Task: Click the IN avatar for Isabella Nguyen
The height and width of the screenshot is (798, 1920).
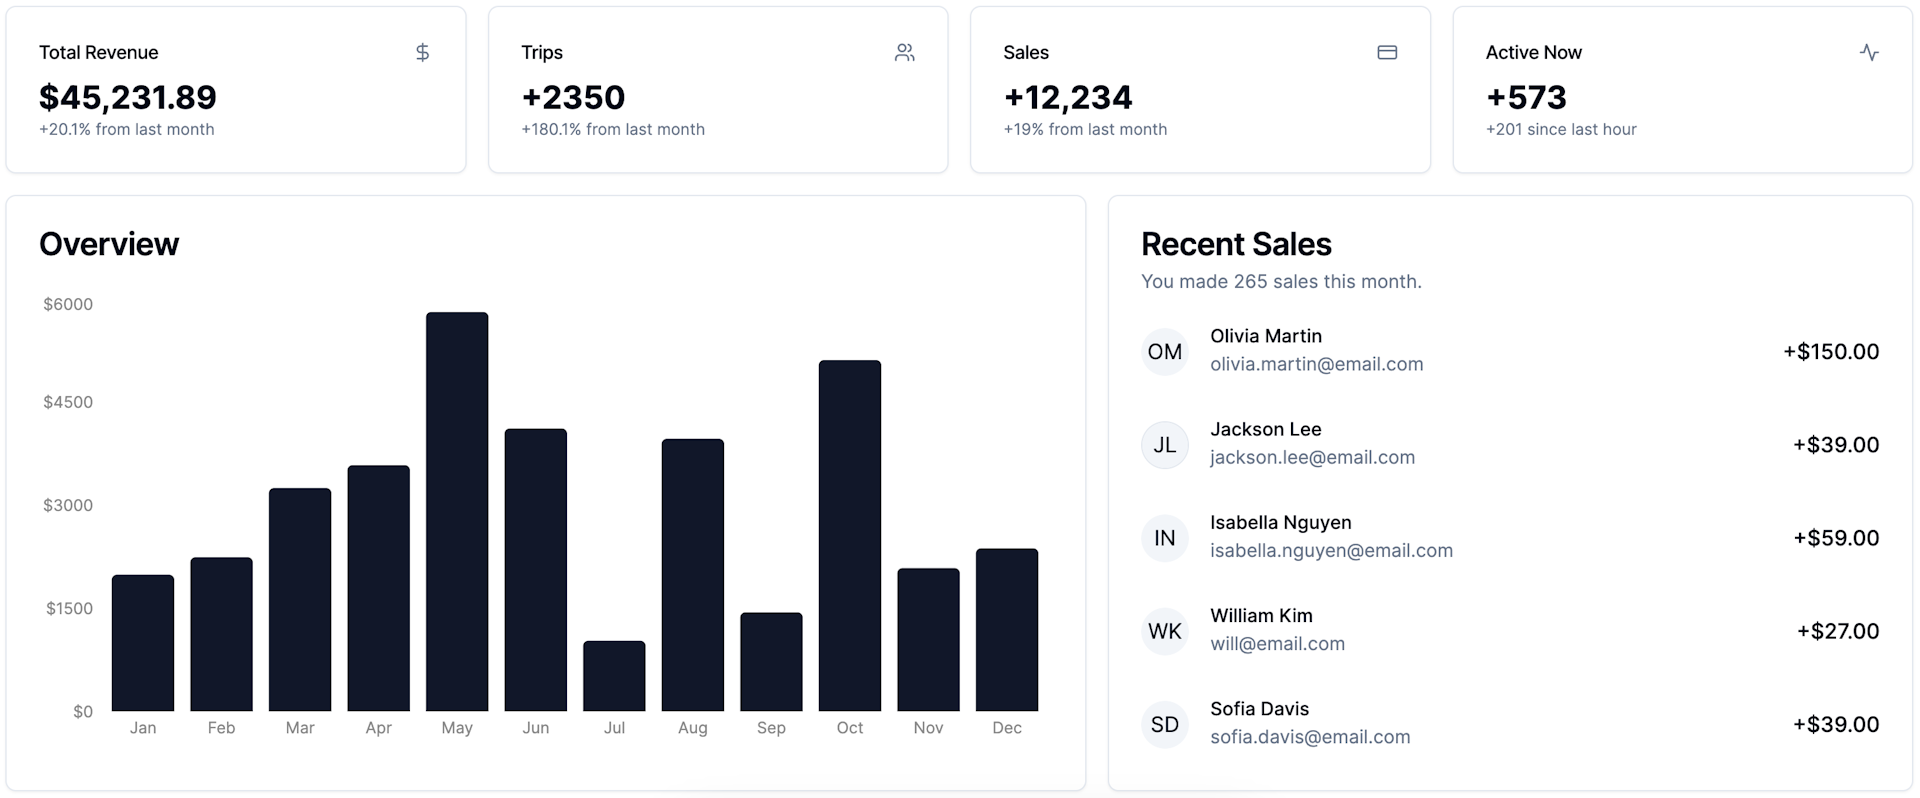Action: [x=1165, y=538]
